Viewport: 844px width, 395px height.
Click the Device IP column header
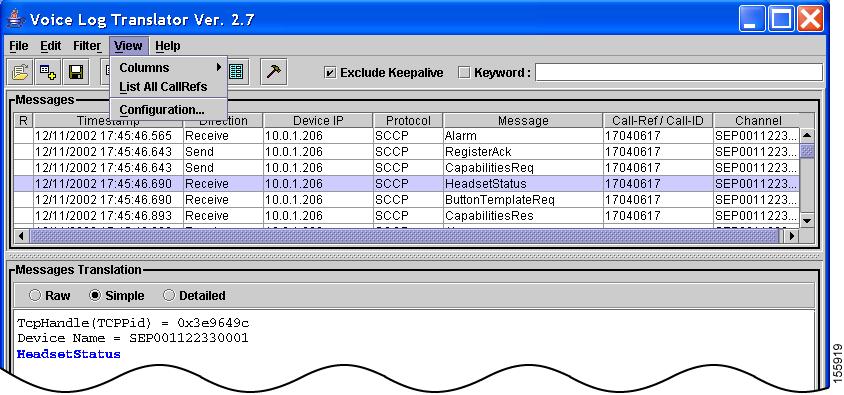coord(318,121)
